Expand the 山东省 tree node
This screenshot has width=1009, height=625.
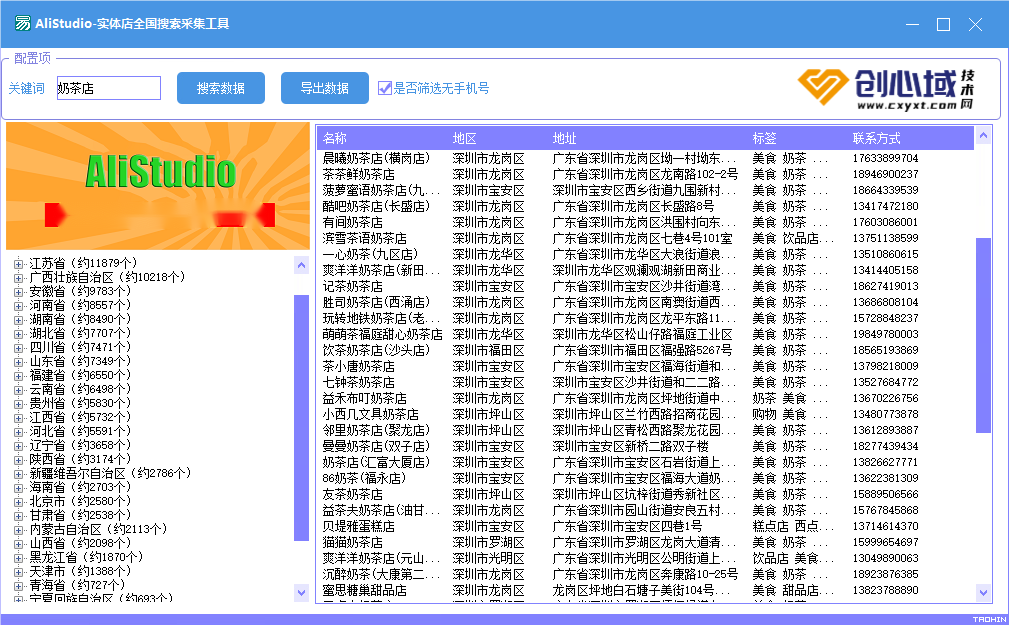tap(18, 362)
